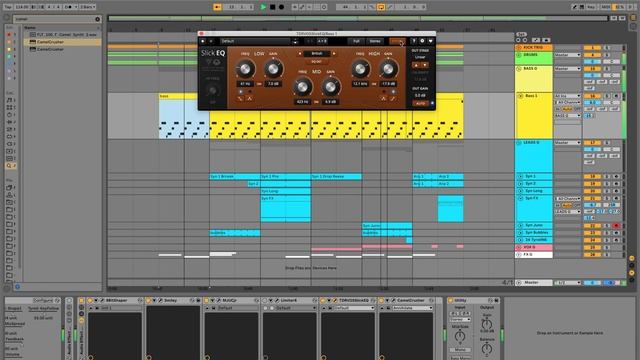Screen dimensions: 640x360
Task: Select the high band shelf shape icon
Action: coord(393,98)
